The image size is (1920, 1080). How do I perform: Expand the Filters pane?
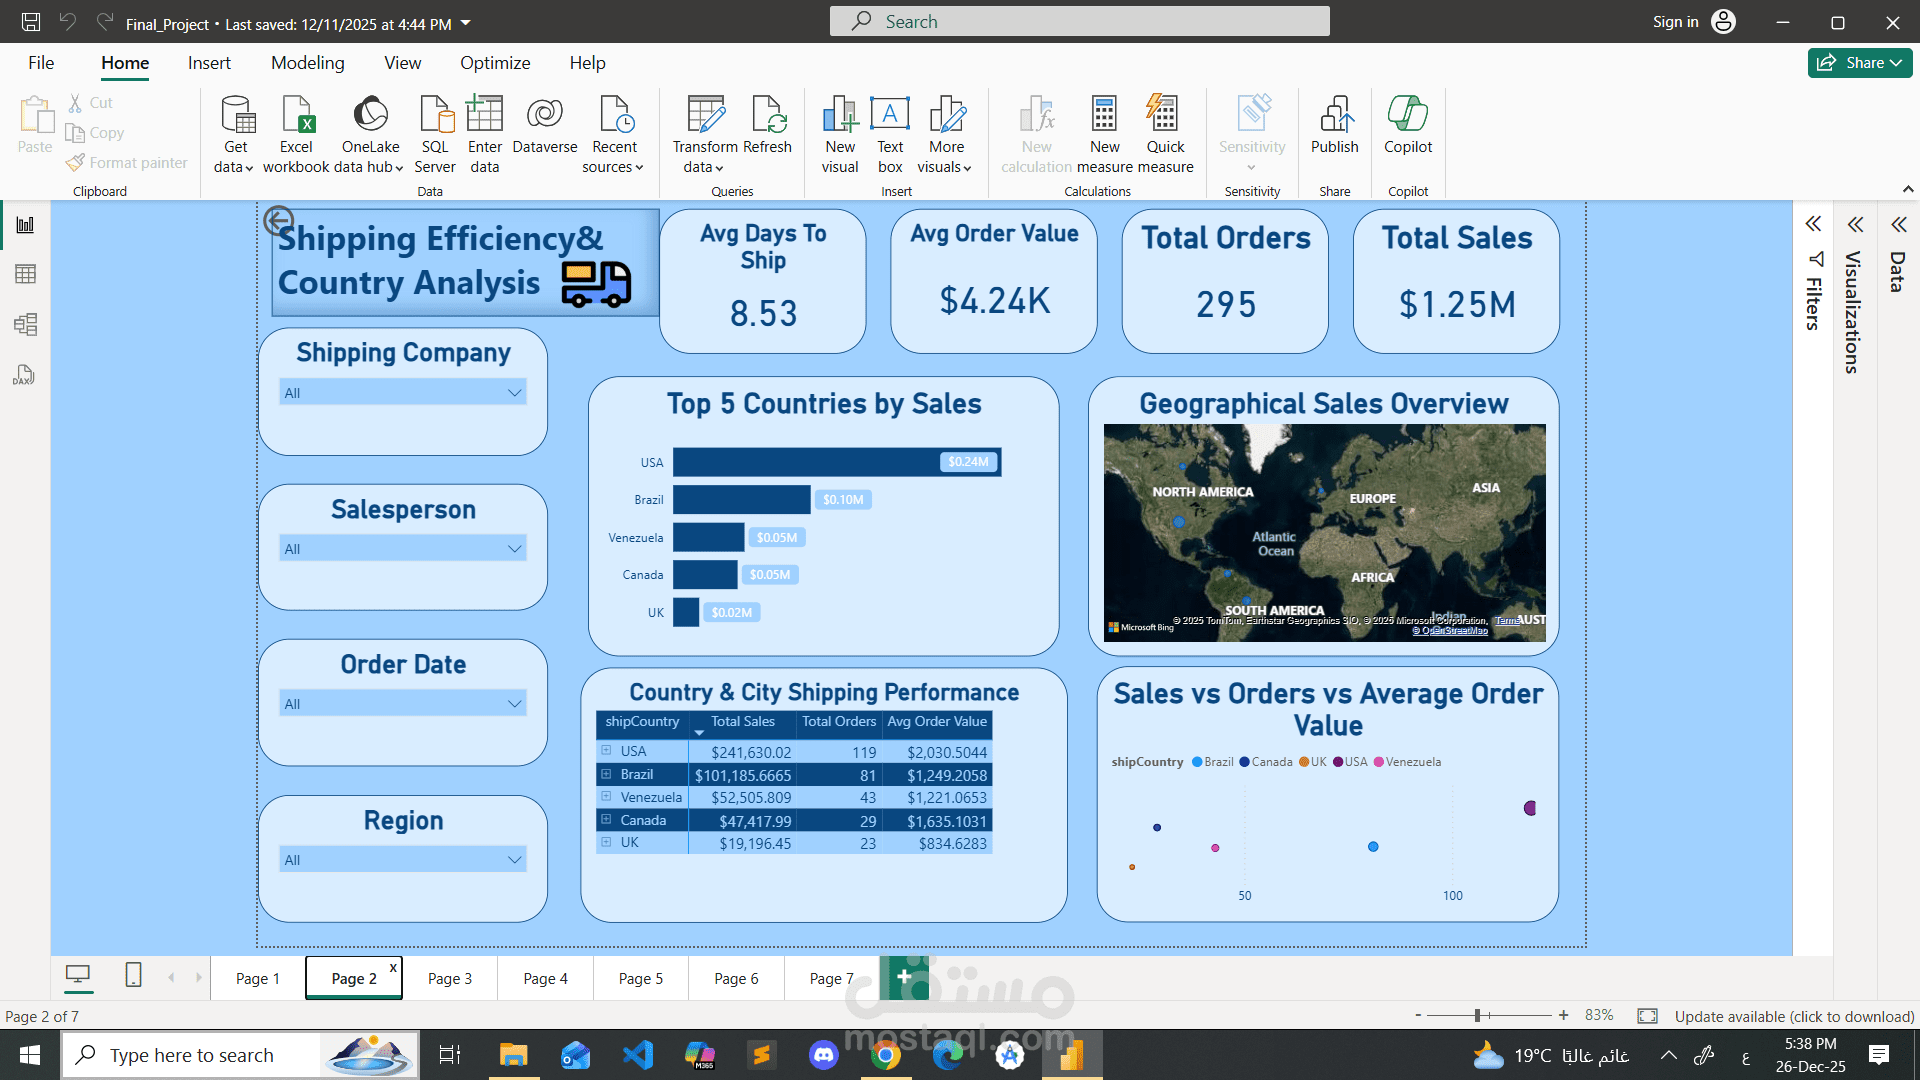(x=1813, y=224)
